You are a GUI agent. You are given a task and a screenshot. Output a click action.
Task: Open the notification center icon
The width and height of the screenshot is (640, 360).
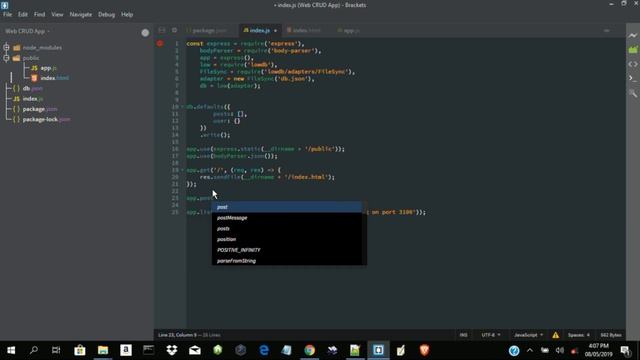pos(625,351)
